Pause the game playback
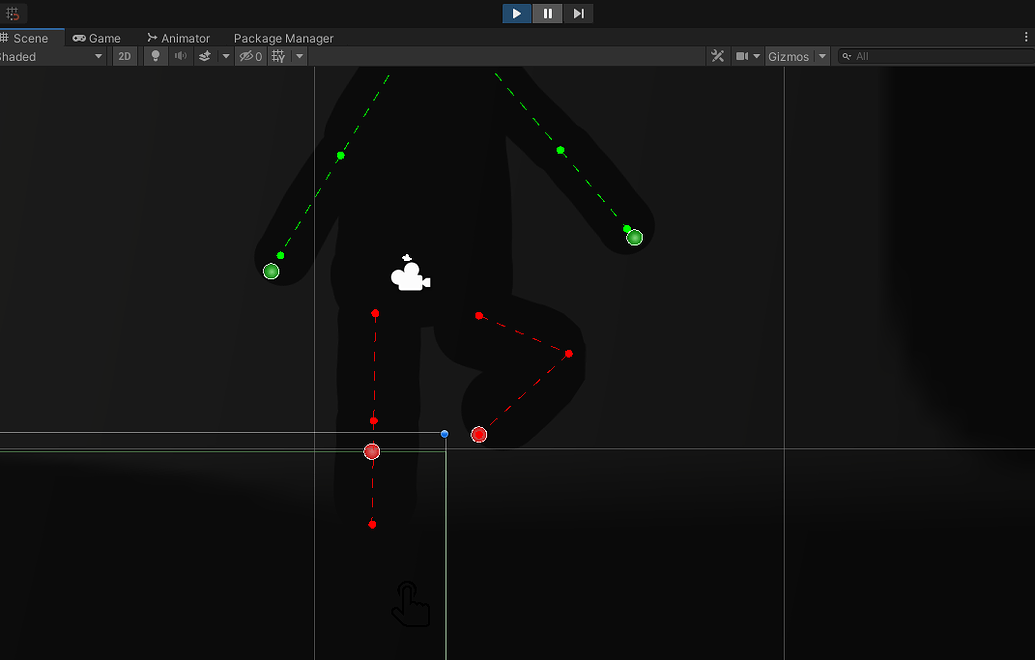The width and height of the screenshot is (1035, 660). (x=547, y=13)
